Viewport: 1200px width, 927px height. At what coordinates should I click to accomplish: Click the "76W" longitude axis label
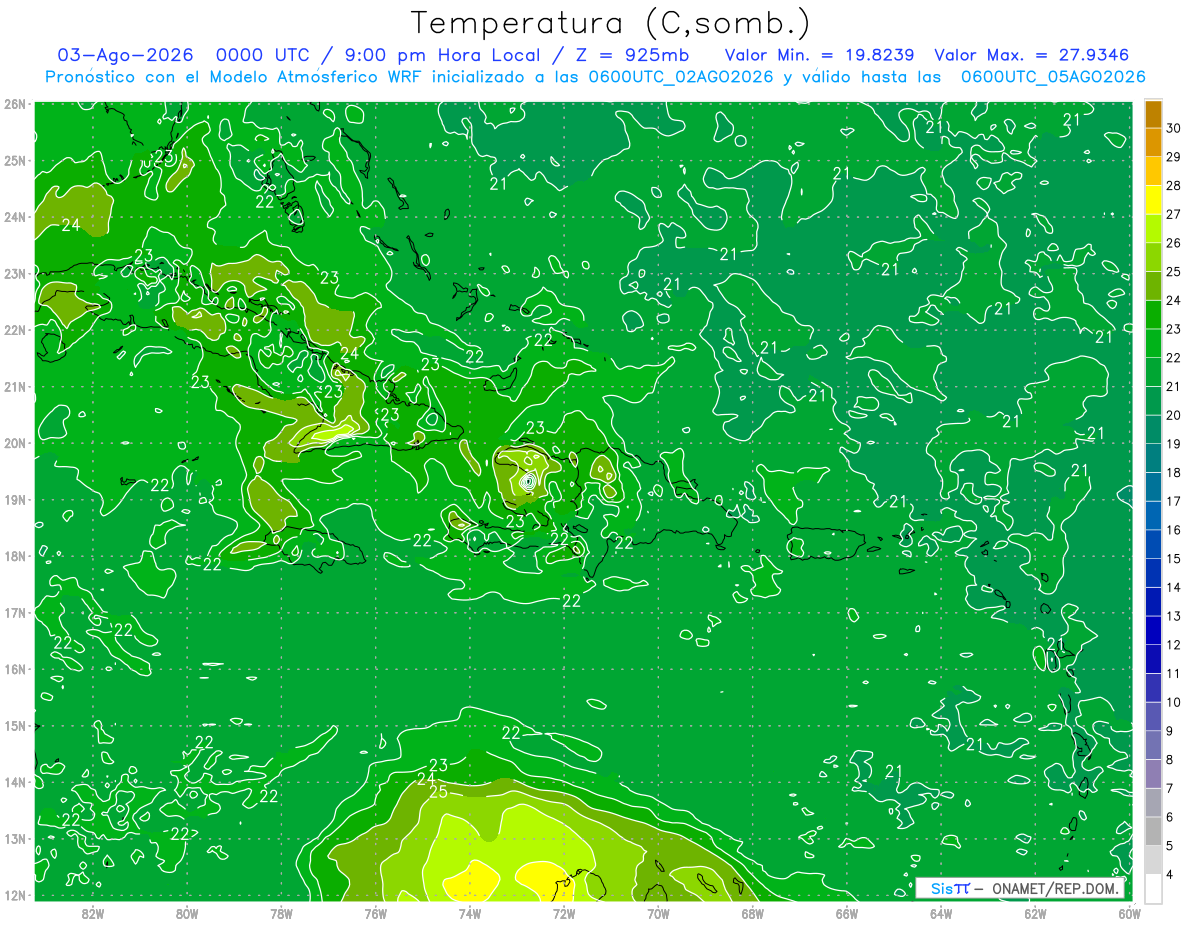(376, 912)
